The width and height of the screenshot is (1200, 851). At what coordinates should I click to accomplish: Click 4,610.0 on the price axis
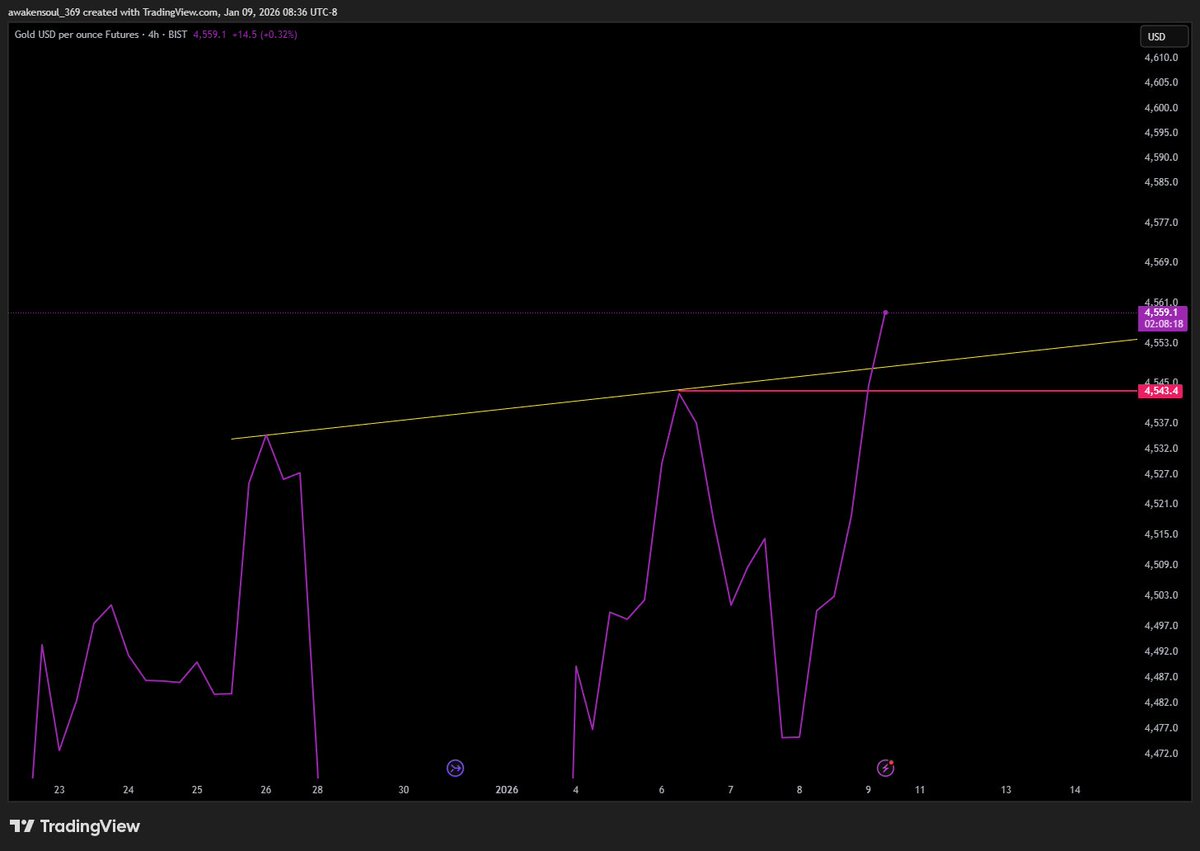tap(1163, 58)
